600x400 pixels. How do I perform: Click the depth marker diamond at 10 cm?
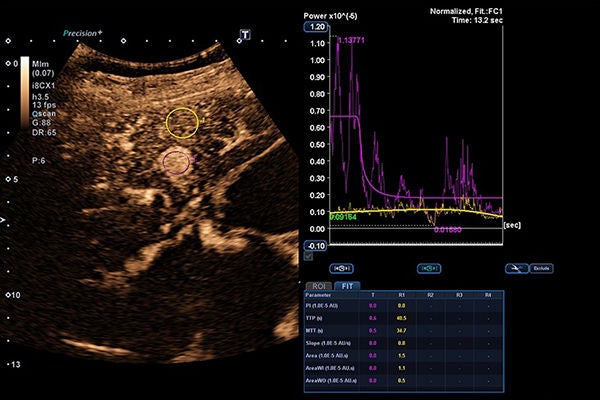pos(8,295)
